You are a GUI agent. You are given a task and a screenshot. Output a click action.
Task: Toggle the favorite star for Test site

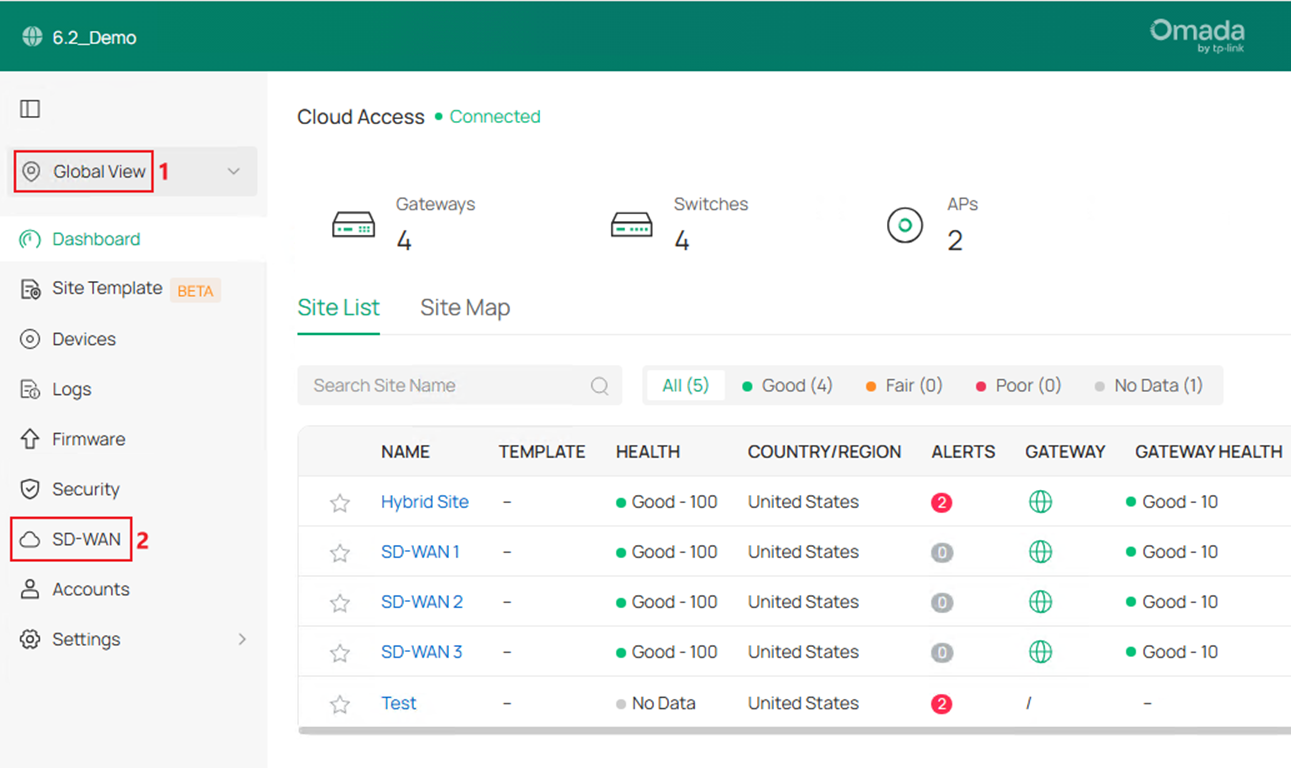point(339,703)
